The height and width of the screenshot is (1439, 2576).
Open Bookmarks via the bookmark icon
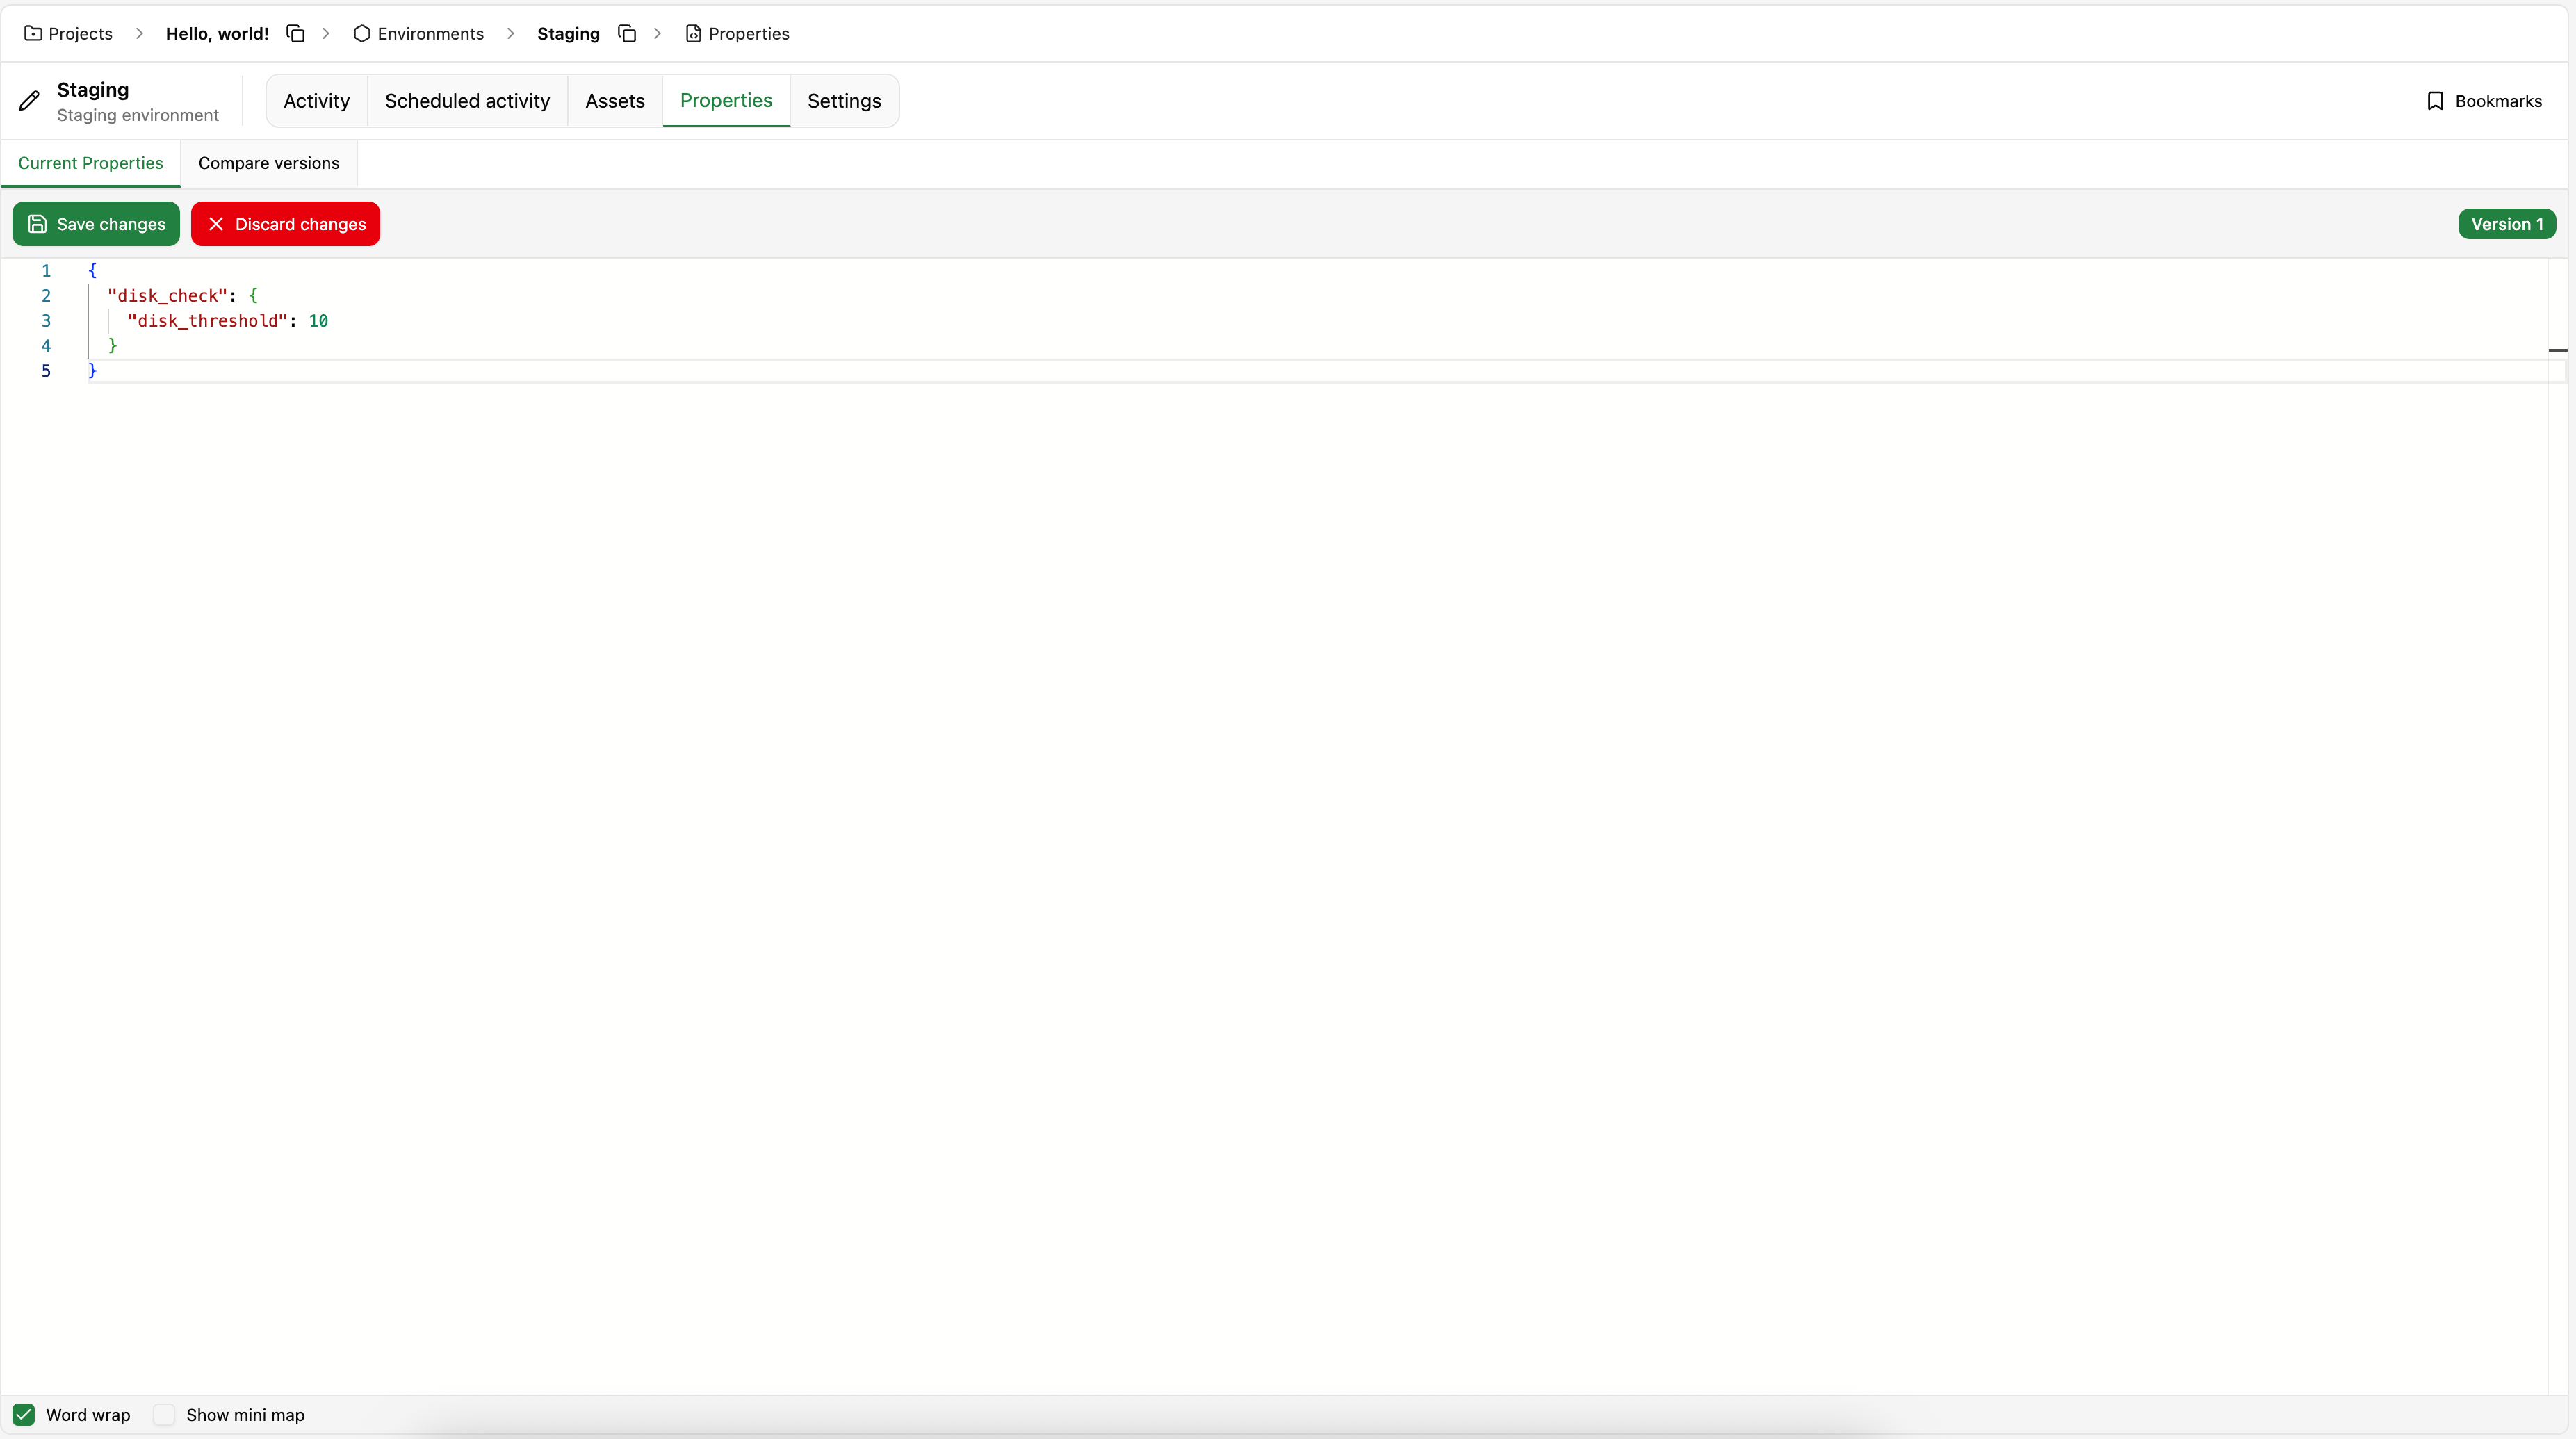point(2436,101)
